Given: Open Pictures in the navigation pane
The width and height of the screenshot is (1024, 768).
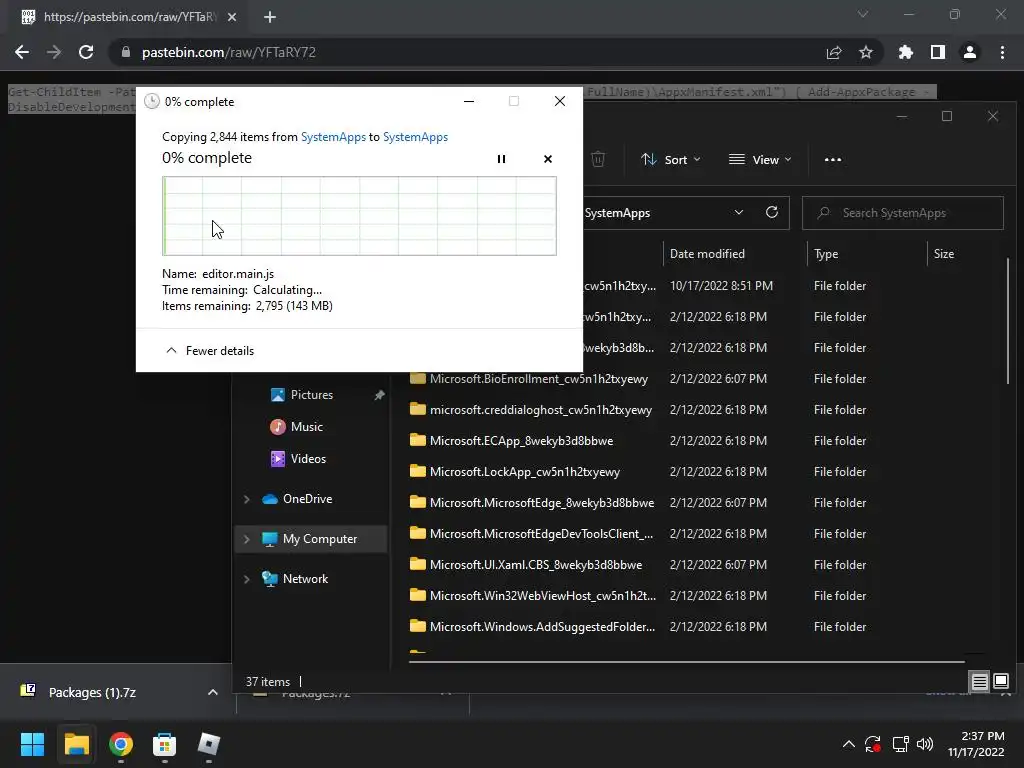Looking at the screenshot, I should [311, 394].
